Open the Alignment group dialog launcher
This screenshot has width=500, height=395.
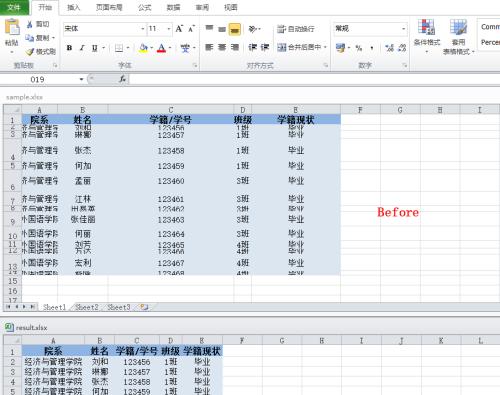coord(326,65)
